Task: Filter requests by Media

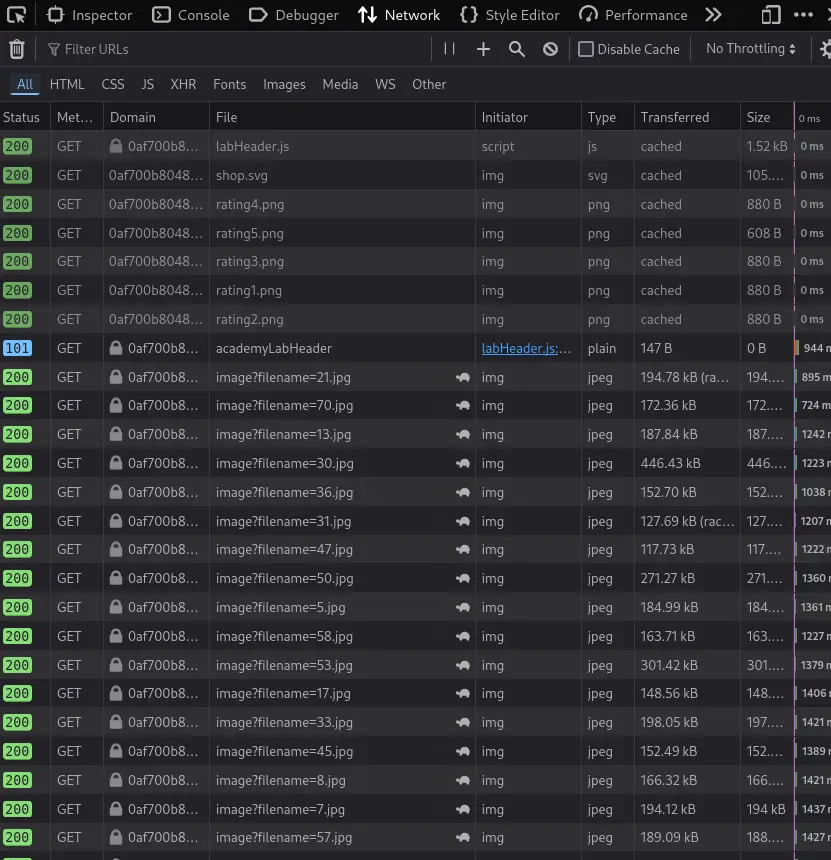Action: tap(340, 84)
